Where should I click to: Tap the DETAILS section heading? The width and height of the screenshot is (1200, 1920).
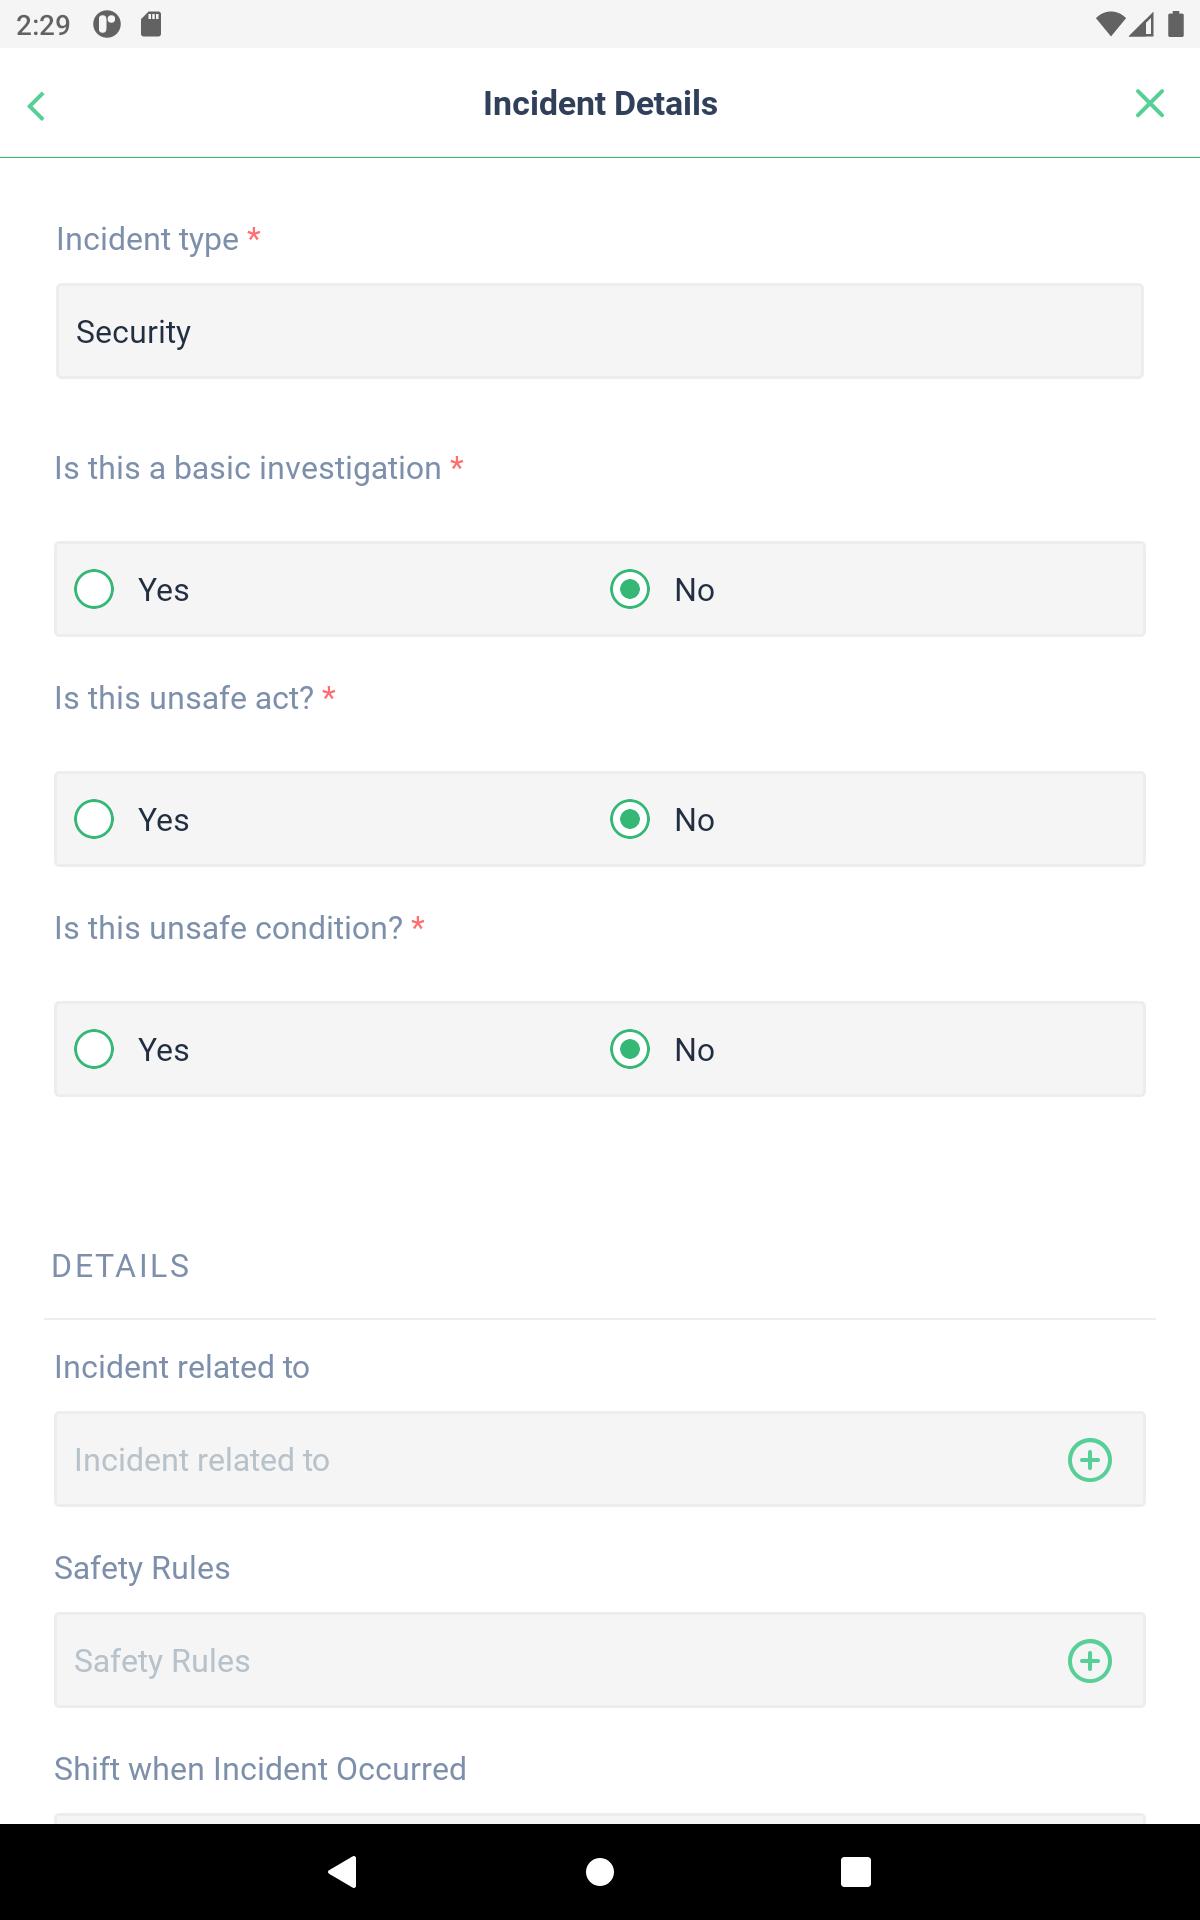click(121, 1266)
